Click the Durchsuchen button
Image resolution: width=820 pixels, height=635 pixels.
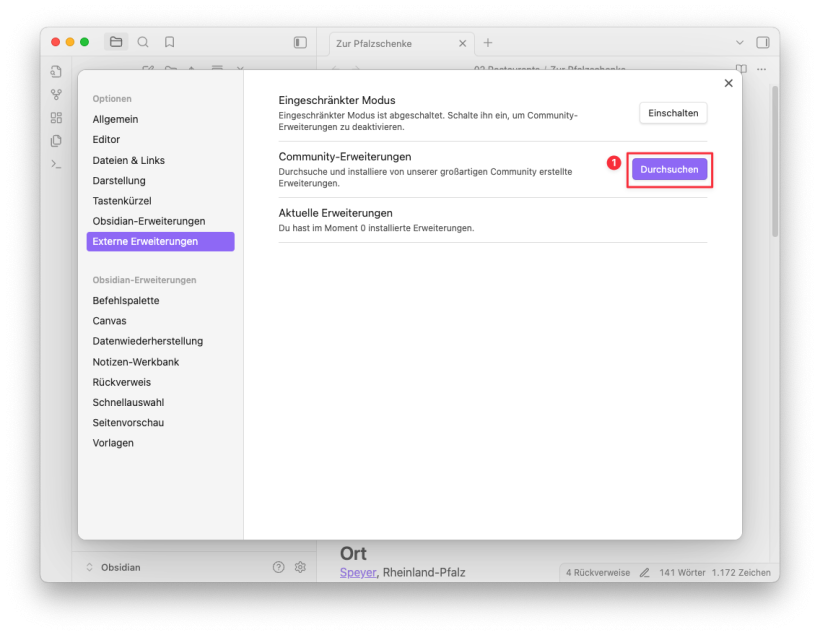(669, 170)
